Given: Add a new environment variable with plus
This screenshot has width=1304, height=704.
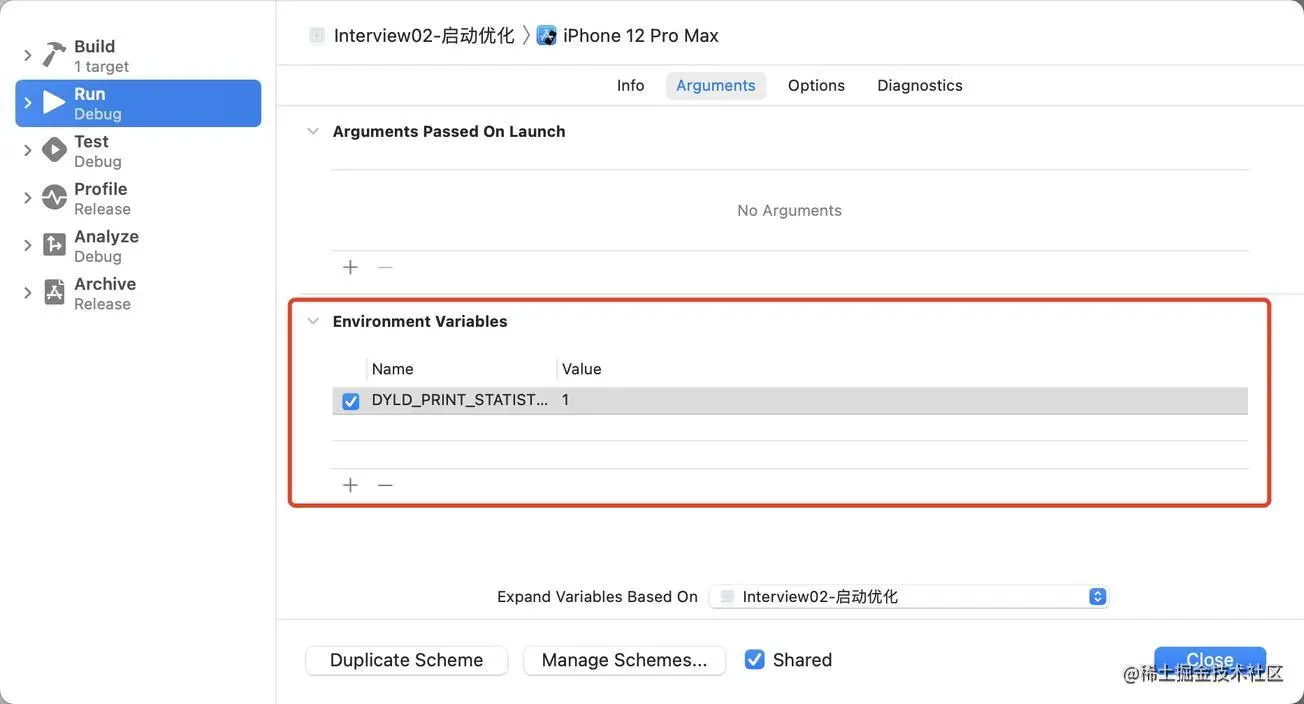Looking at the screenshot, I should coord(350,485).
